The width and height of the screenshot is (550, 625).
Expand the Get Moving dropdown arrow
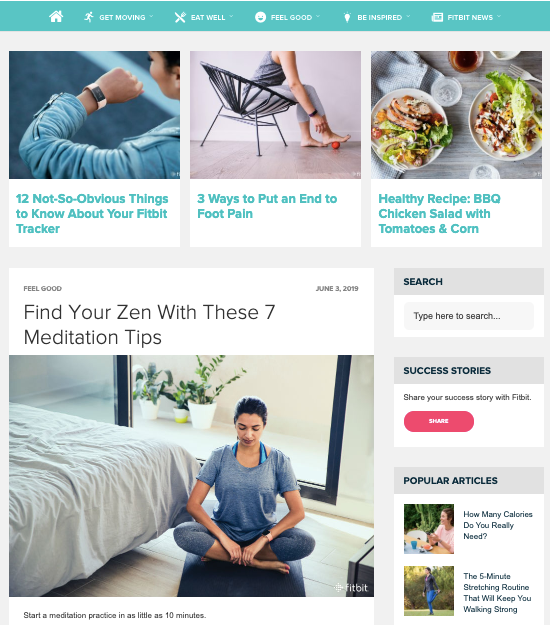151,17
